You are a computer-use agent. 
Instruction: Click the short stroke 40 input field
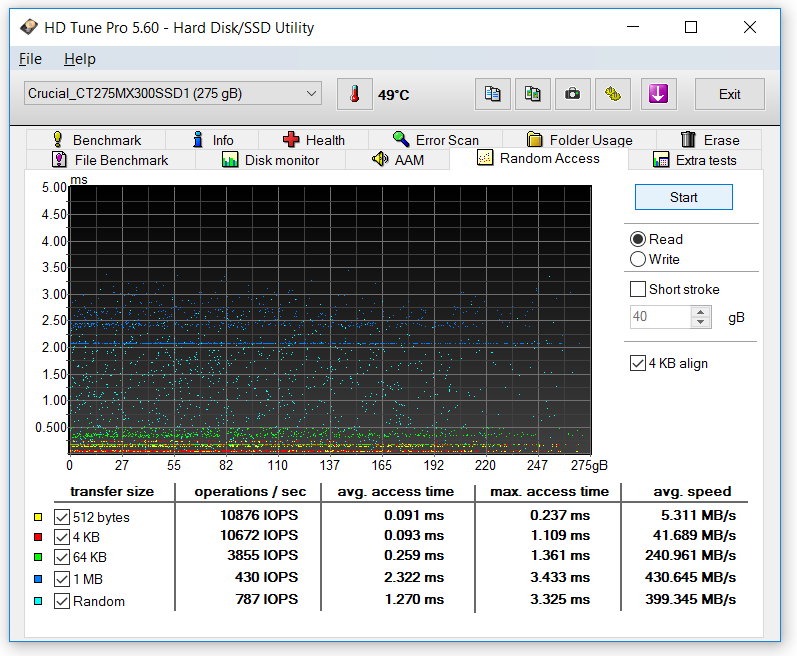[x=661, y=317]
